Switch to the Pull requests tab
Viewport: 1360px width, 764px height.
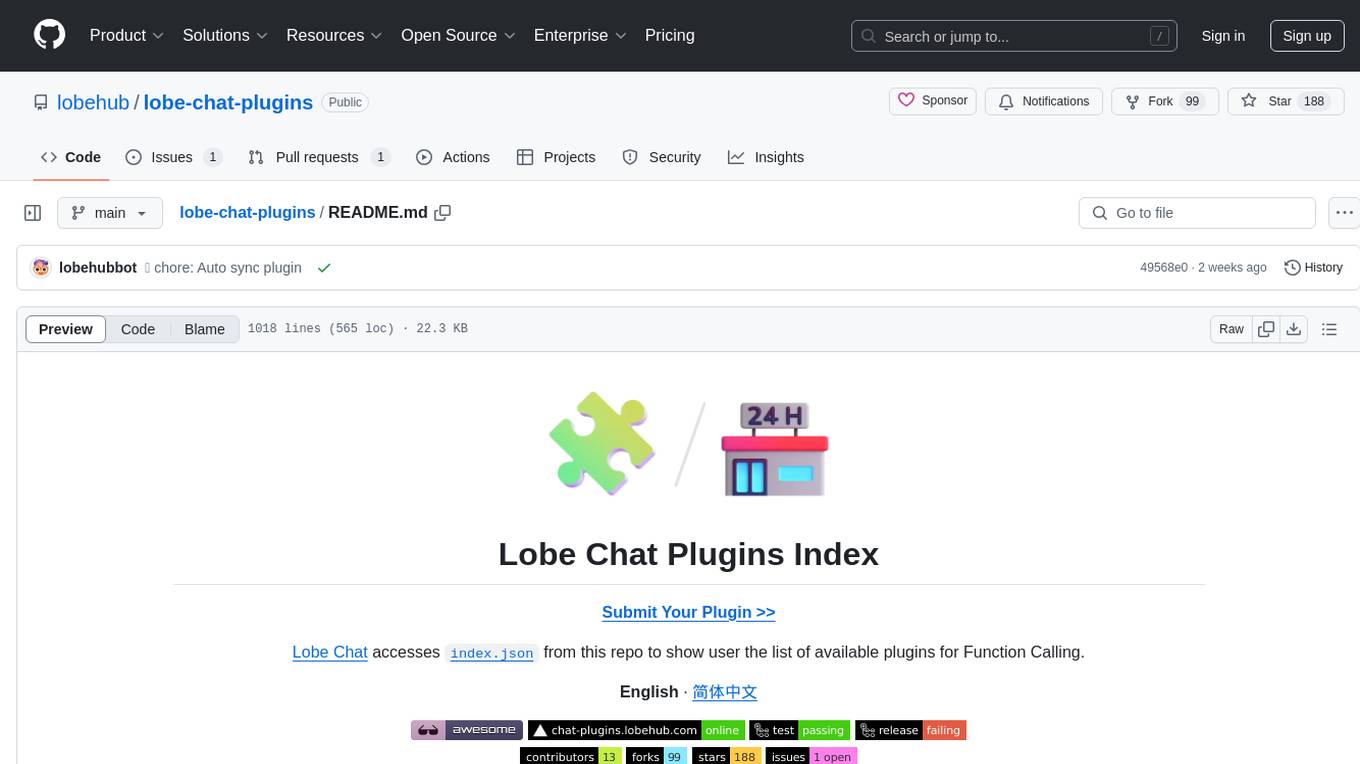click(318, 157)
